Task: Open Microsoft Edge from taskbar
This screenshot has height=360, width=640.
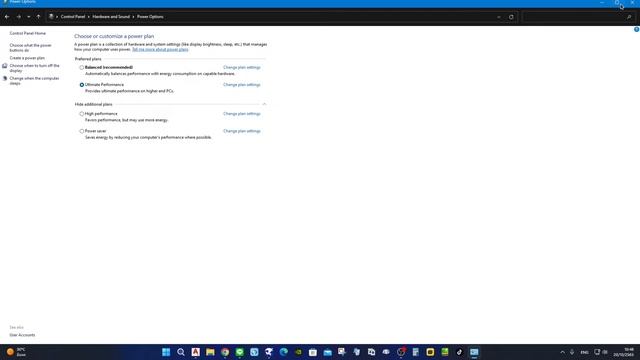Action: (284, 352)
